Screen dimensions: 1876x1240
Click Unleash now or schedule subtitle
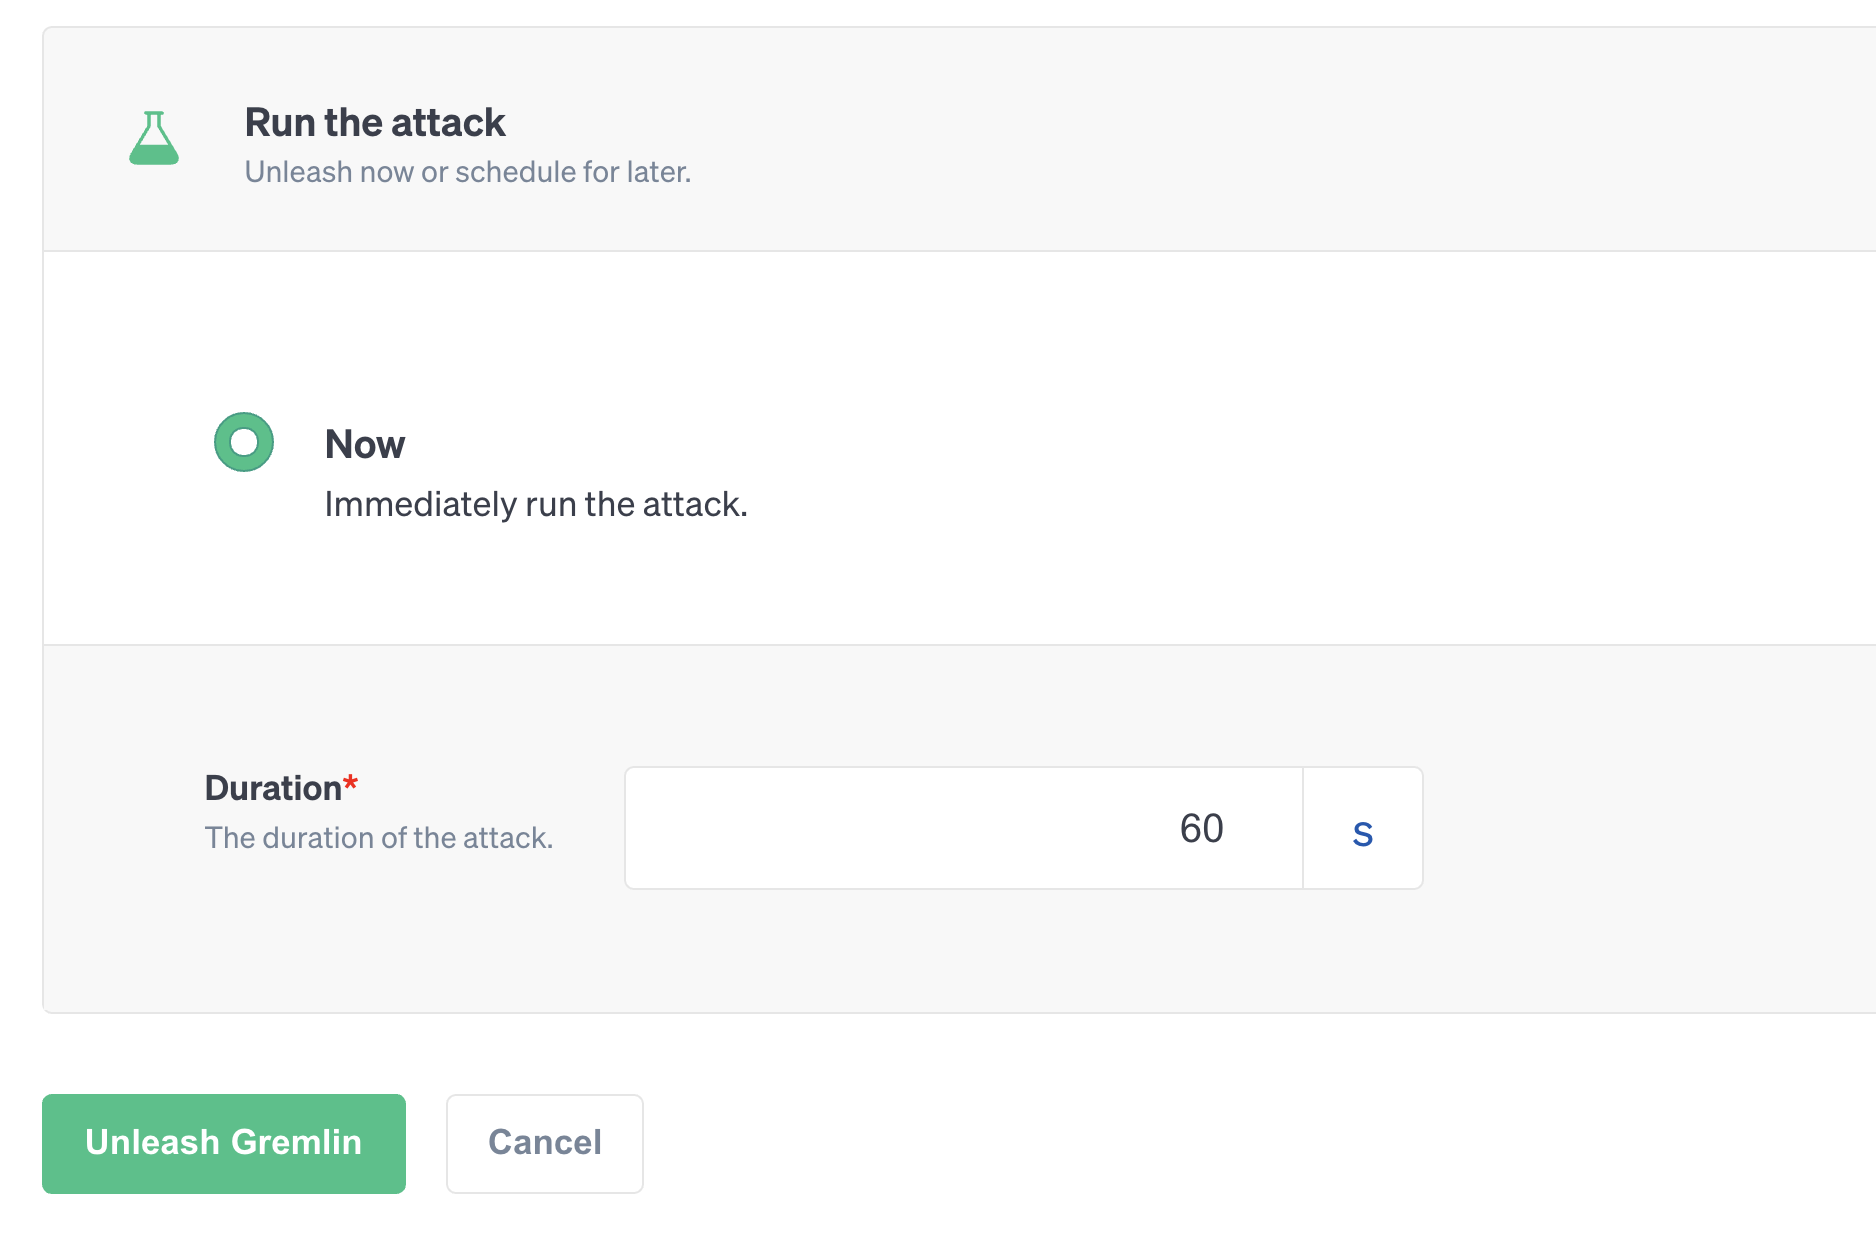click(x=468, y=172)
